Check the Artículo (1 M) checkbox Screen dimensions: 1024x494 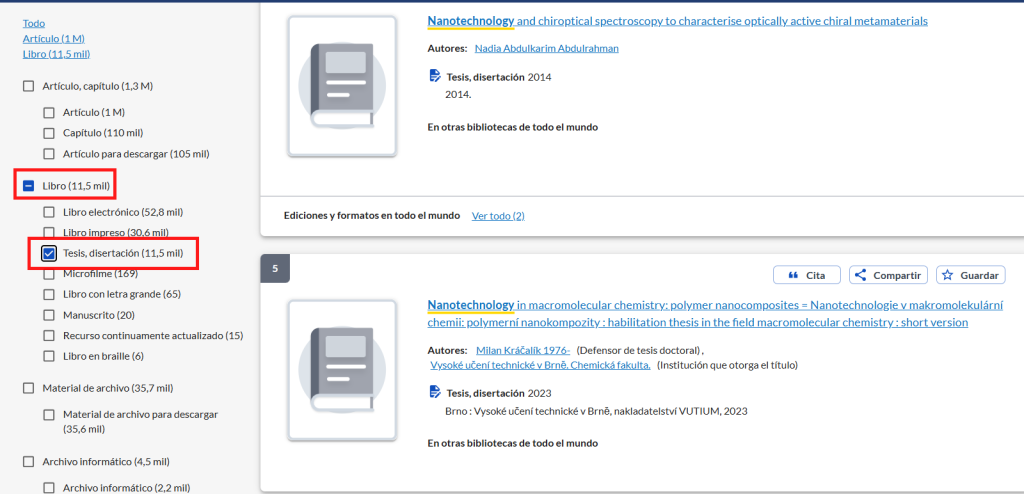coord(49,112)
